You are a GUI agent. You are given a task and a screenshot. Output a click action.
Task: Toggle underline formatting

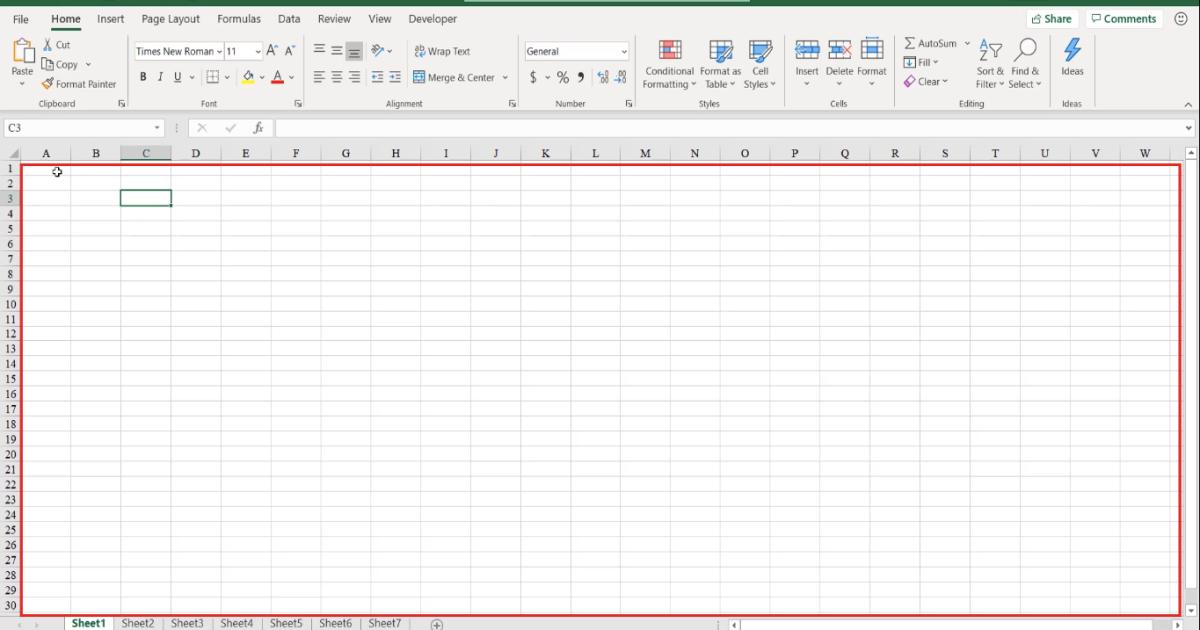(x=175, y=76)
